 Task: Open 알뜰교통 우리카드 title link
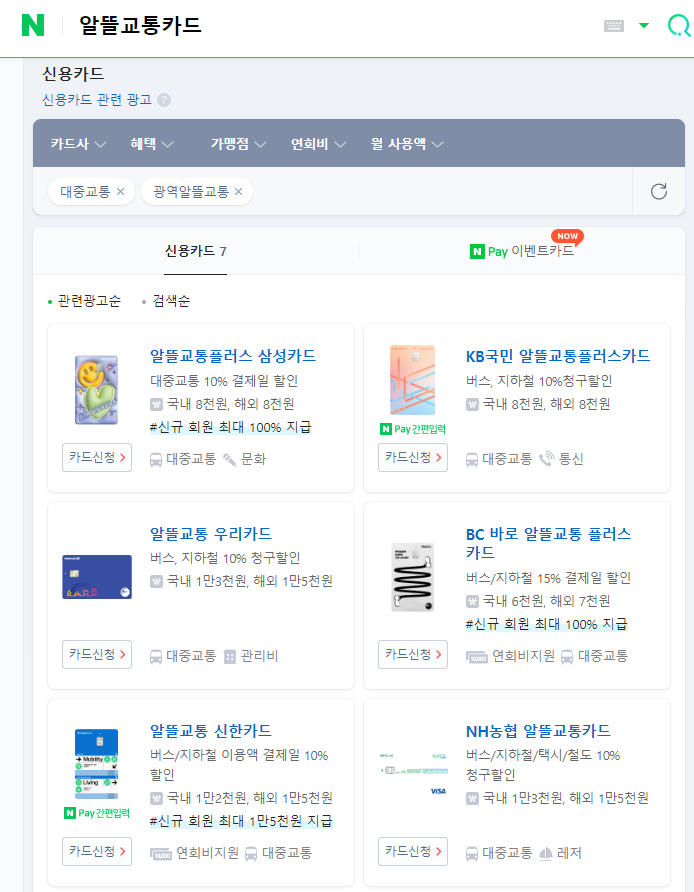tap(210, 534)
